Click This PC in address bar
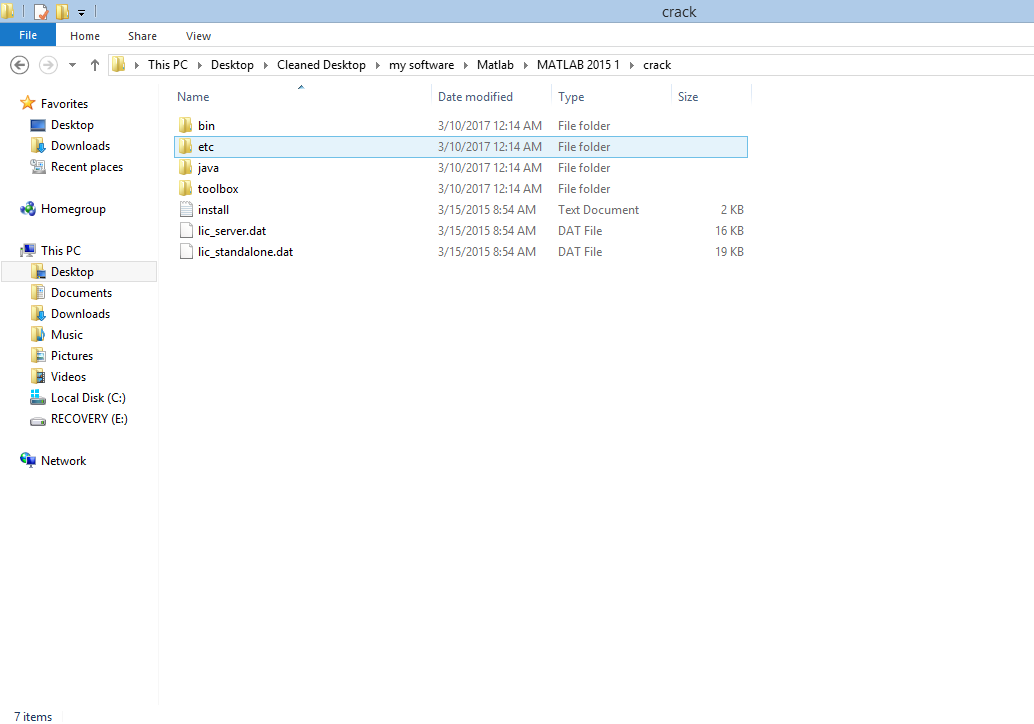The image size is (1034, 724). click(x=167, y=65)
